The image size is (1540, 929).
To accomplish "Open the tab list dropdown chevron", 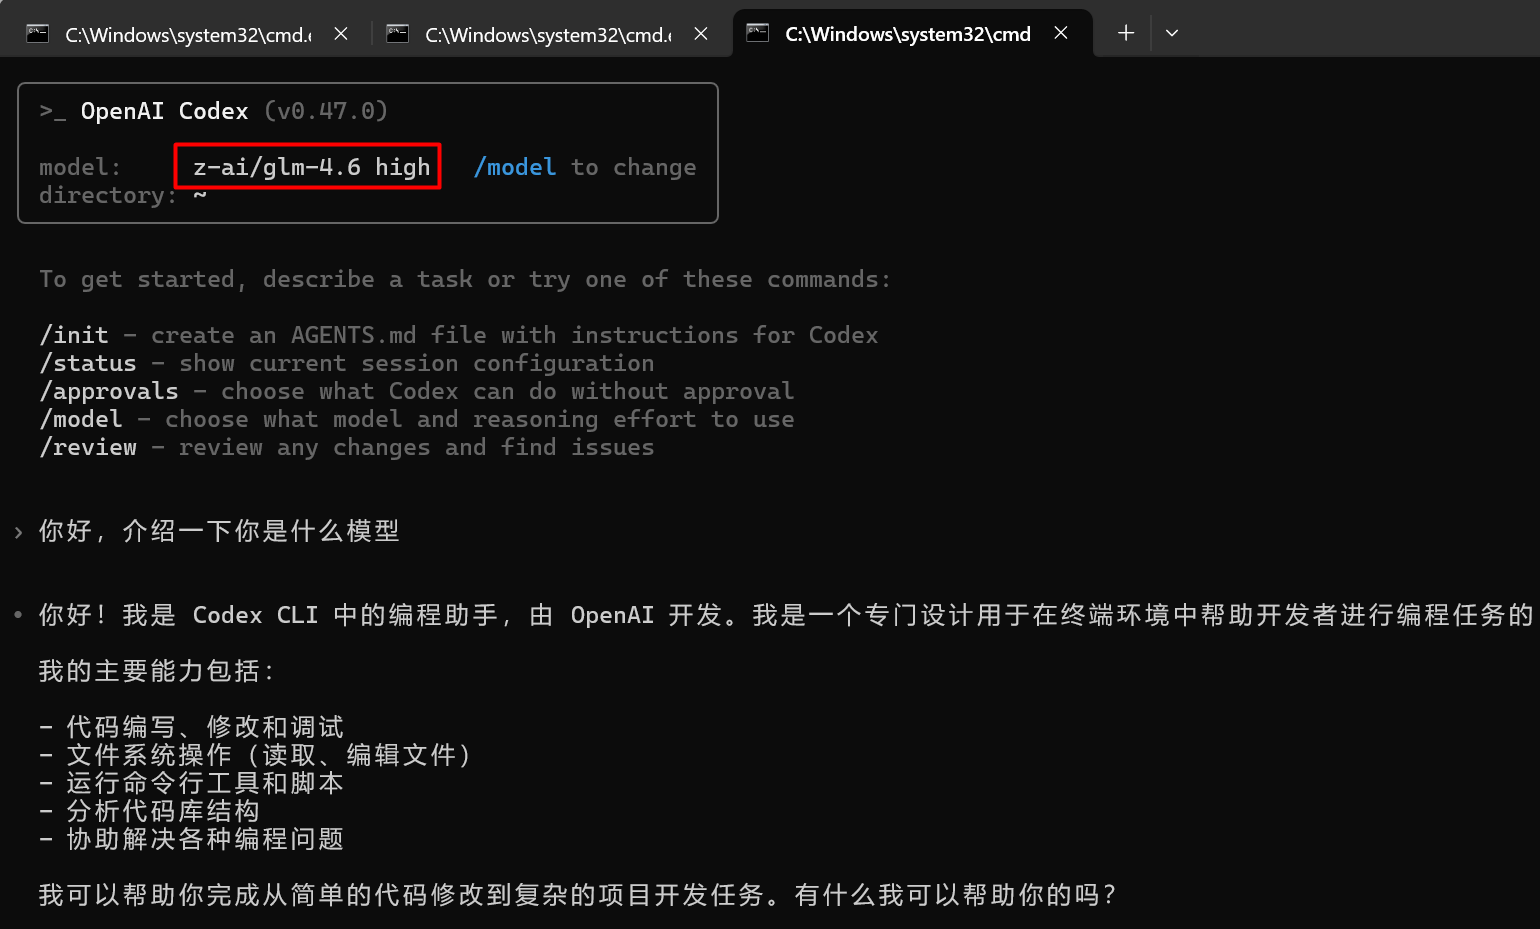I will pyautogui.click(x=1171, y=33).
